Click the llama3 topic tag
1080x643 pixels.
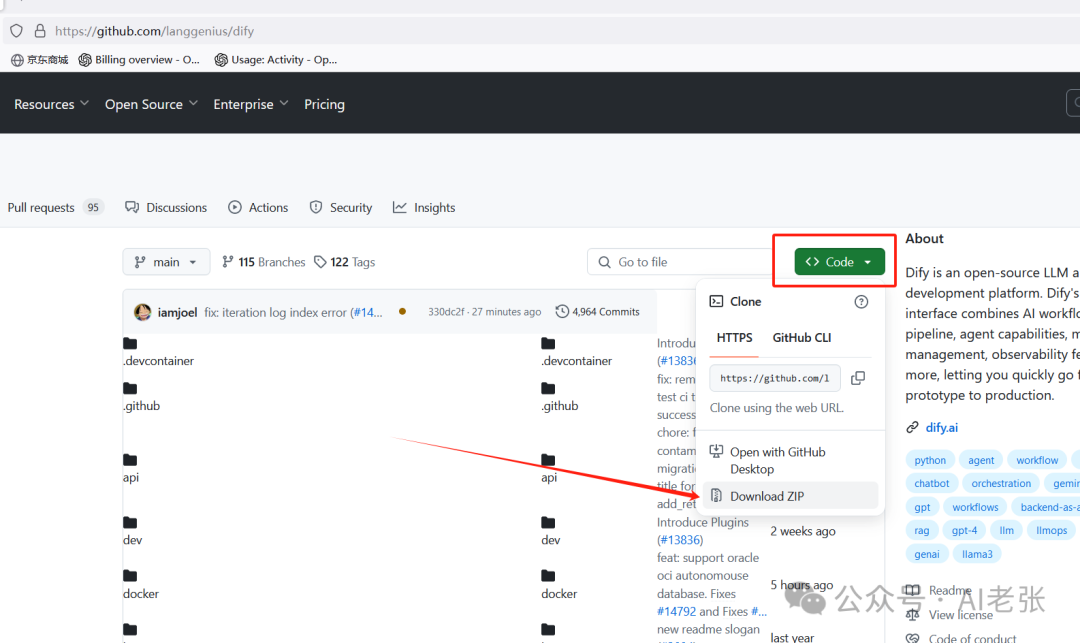tap(977, 554)
